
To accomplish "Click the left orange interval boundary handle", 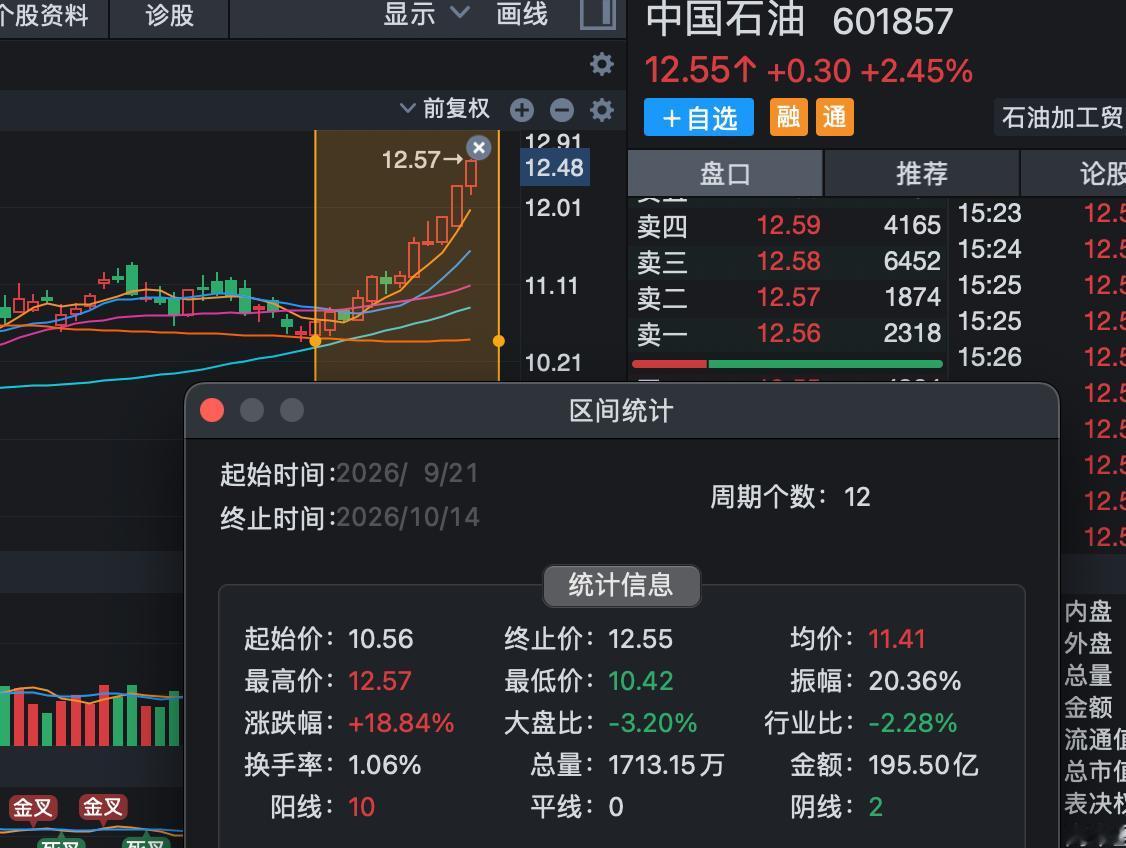I will coord(315,341).
